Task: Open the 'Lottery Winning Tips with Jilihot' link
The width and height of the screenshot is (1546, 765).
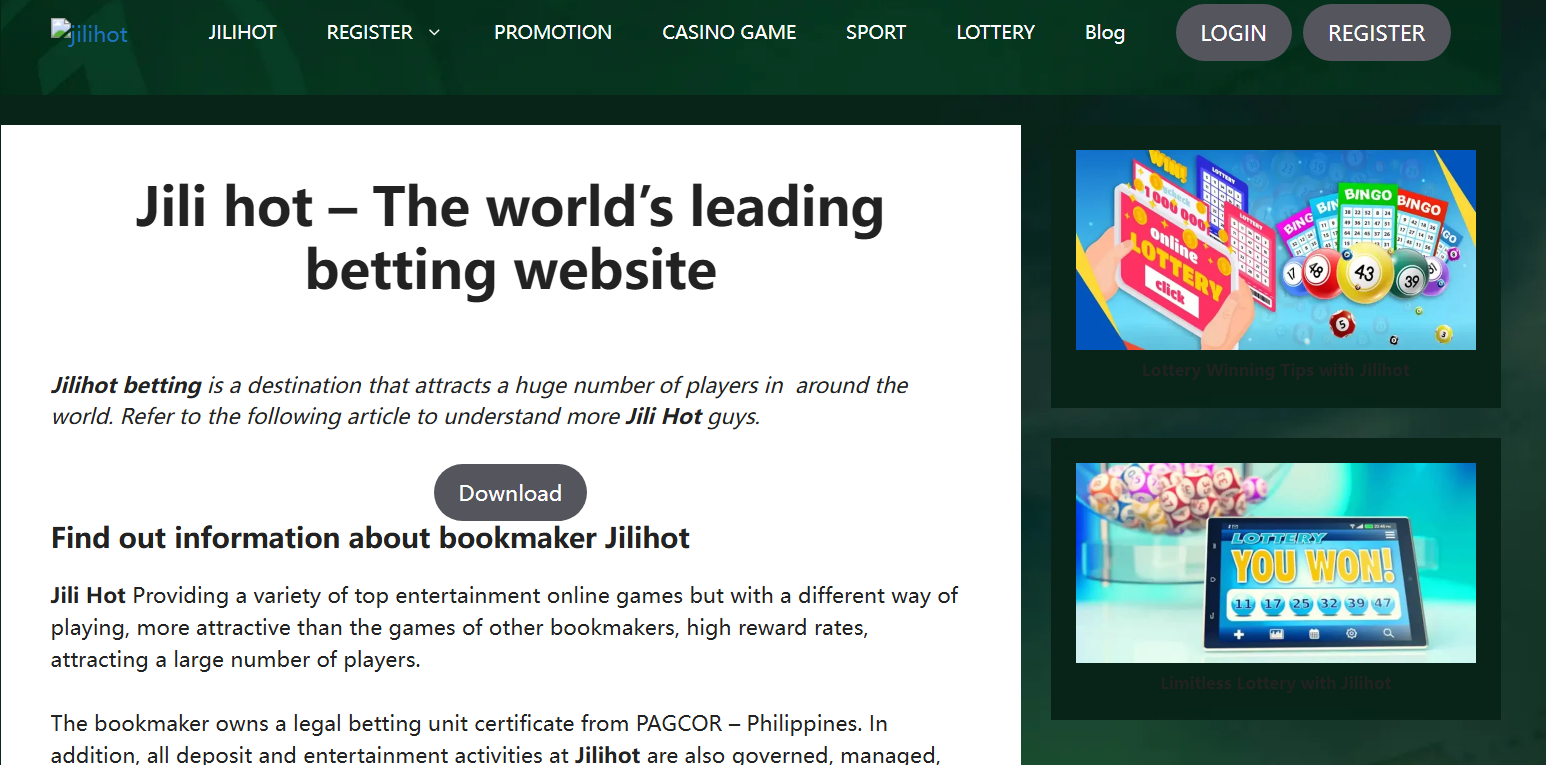Action: pyautogui.click(x=1275, y=371)
